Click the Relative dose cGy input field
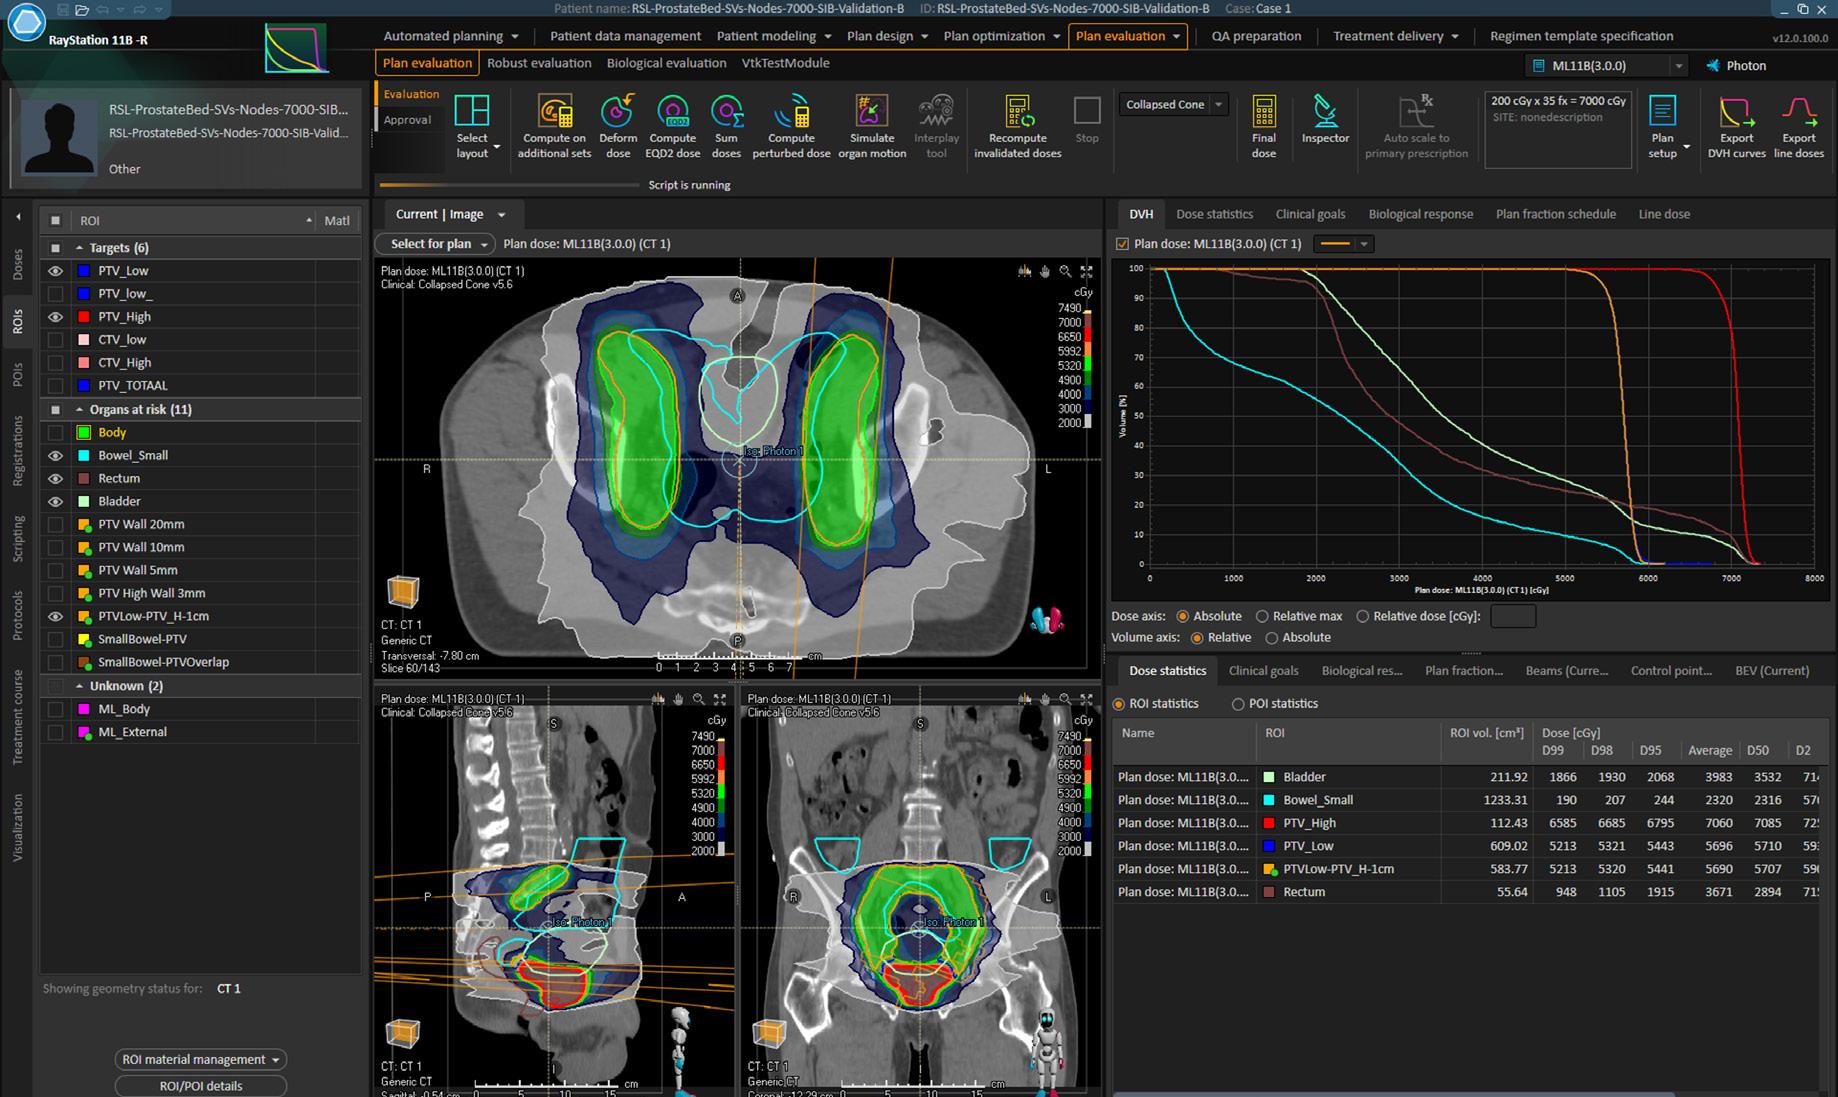Image resolution: width=1838 pixels, height=1097 pixels. click(1513, 617)
